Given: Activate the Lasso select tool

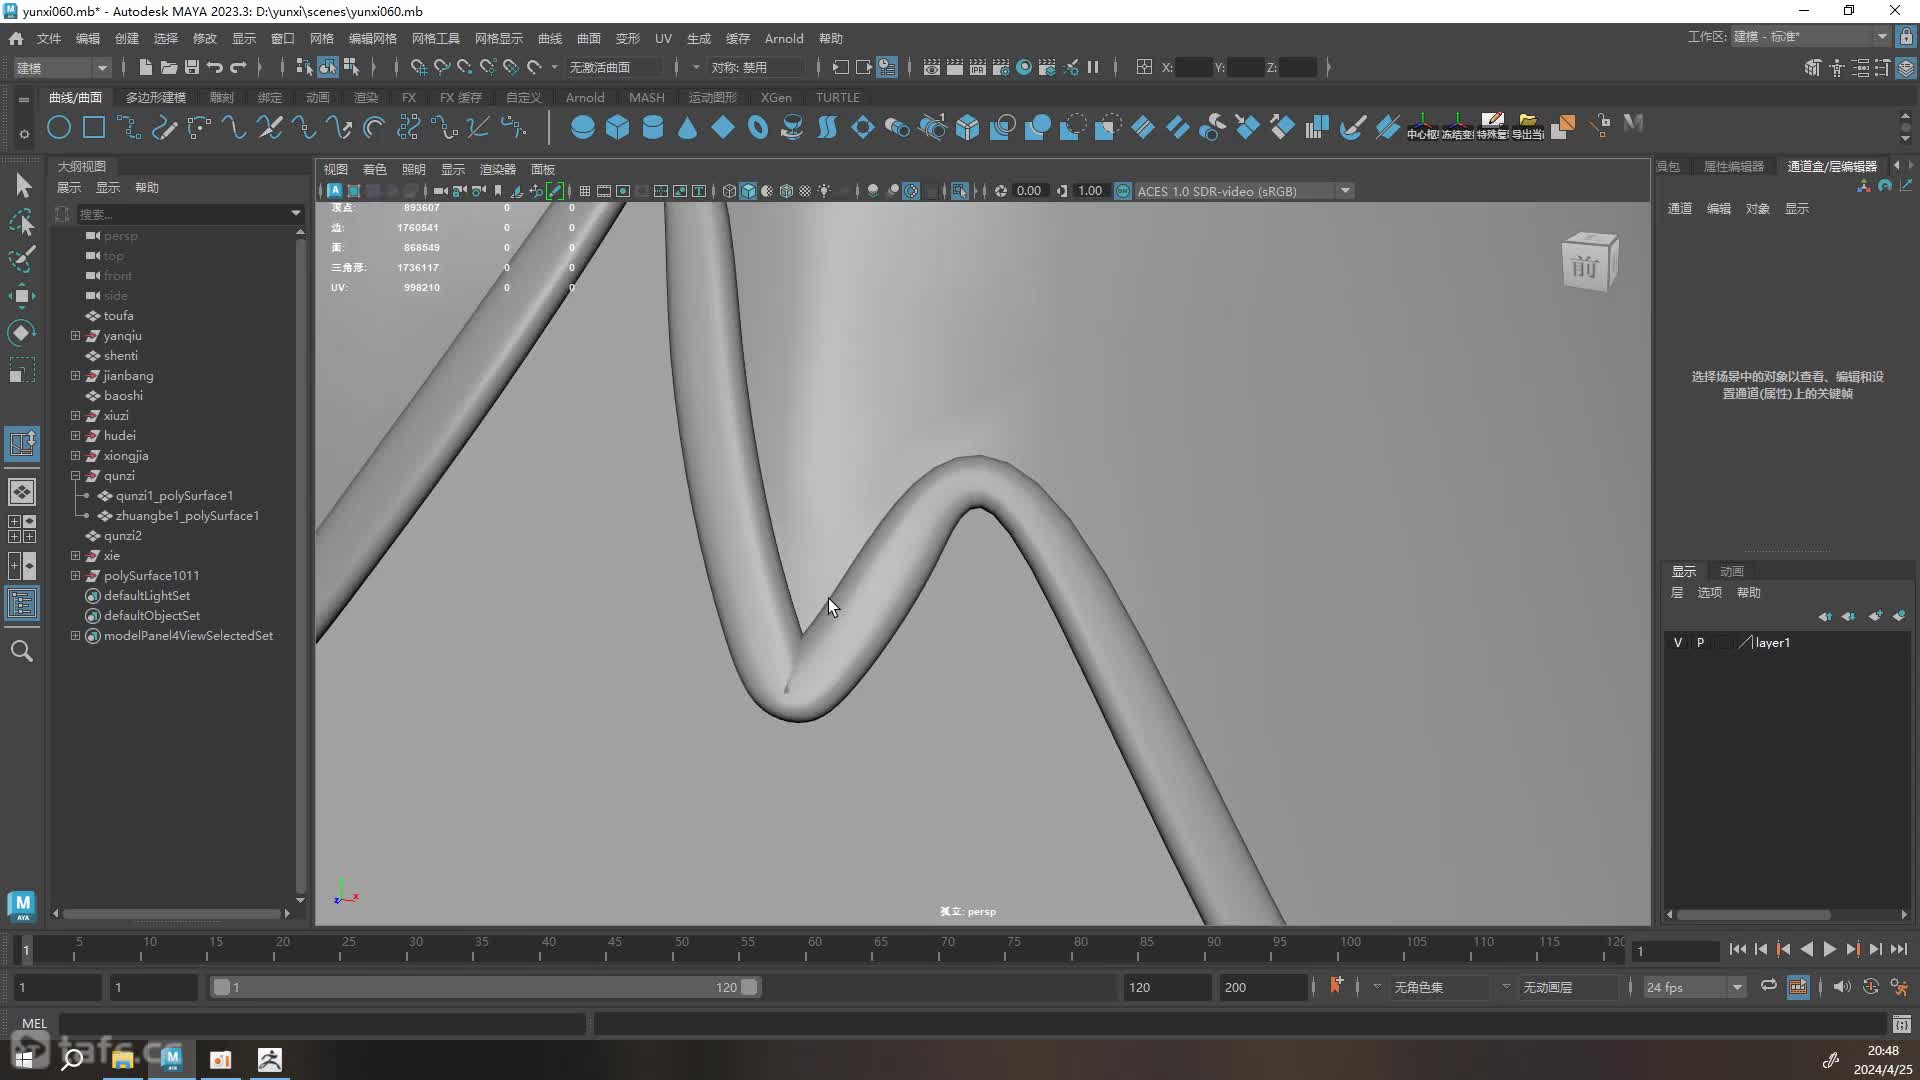Looking at the screenshot, I should (22, 222).
